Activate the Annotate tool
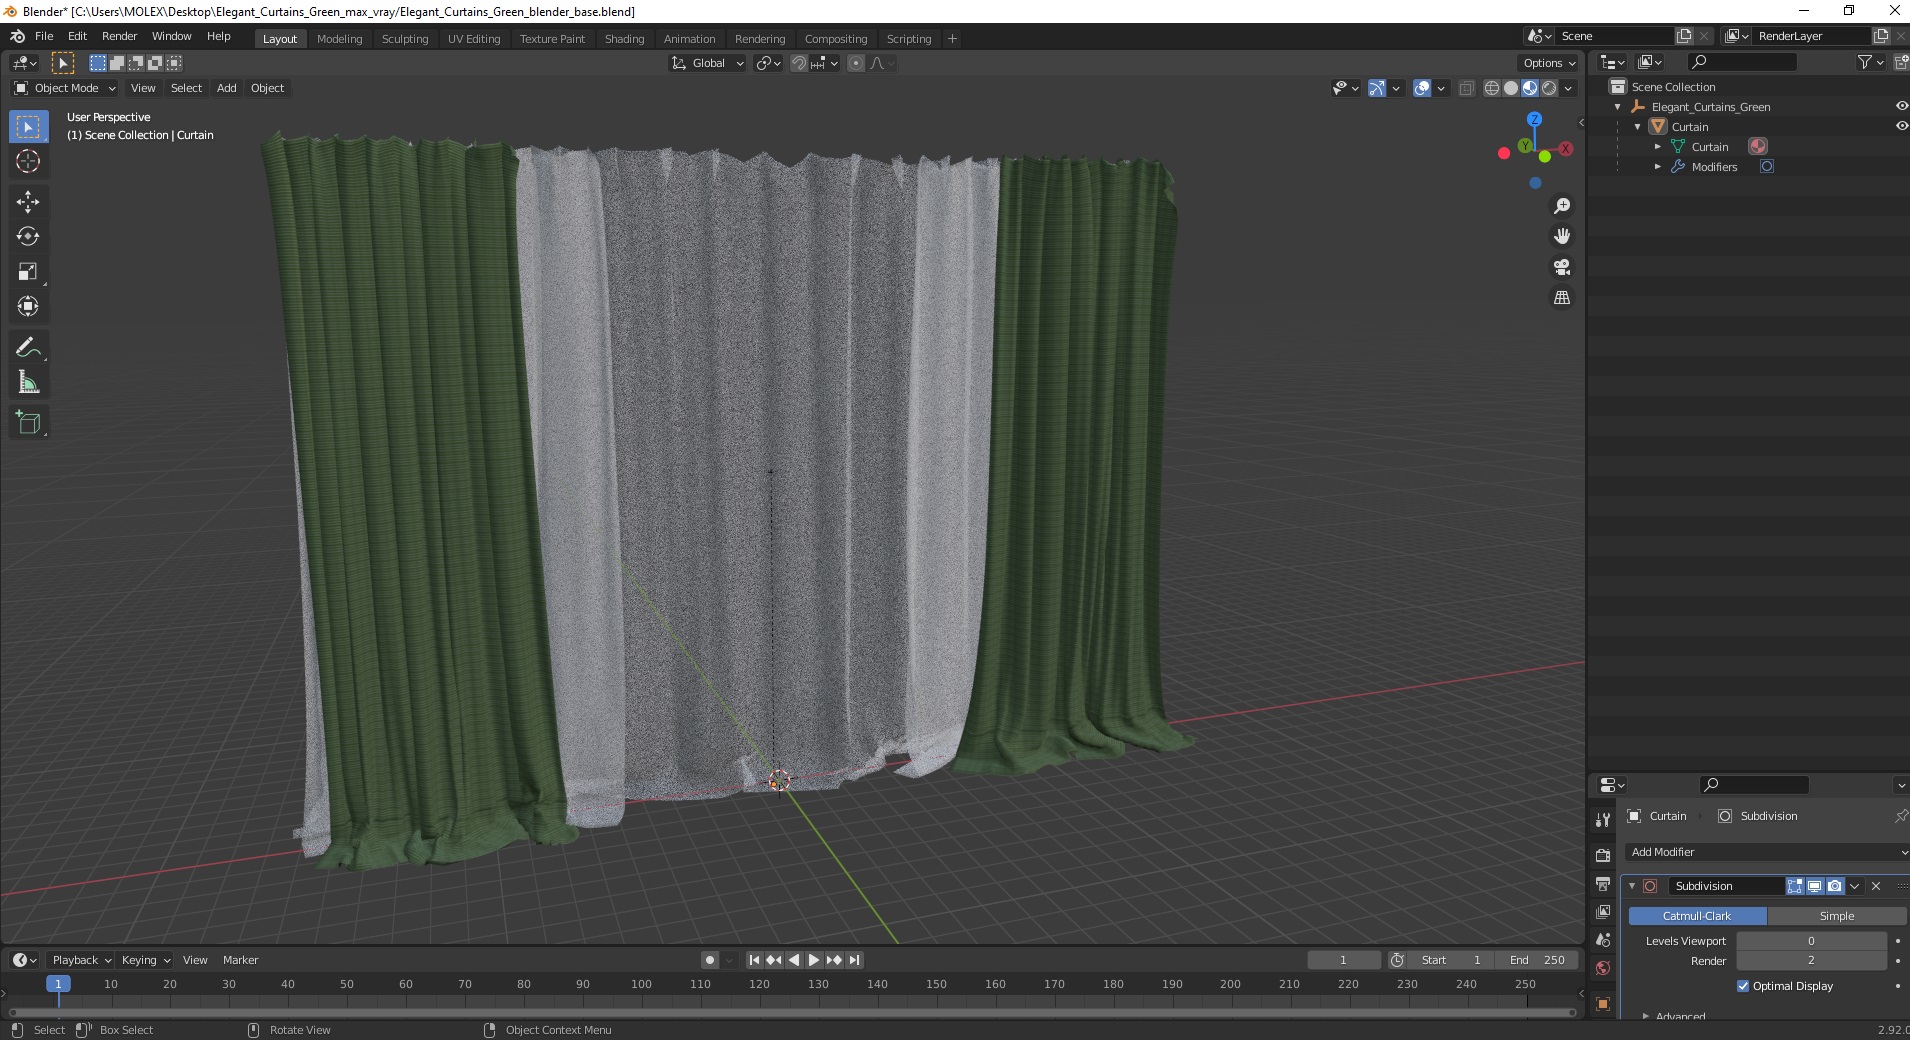Viewport: 1910px width, 1040px height. tap(28, 348)
